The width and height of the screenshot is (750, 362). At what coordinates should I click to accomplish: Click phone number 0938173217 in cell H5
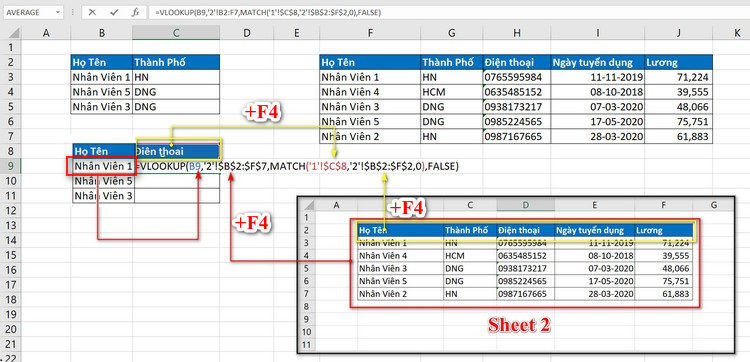pos(516,107)
